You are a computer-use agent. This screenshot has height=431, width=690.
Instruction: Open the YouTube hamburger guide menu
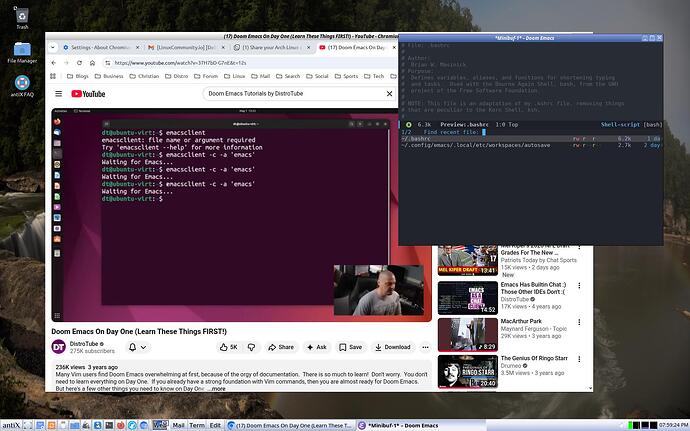click(59, 94)
